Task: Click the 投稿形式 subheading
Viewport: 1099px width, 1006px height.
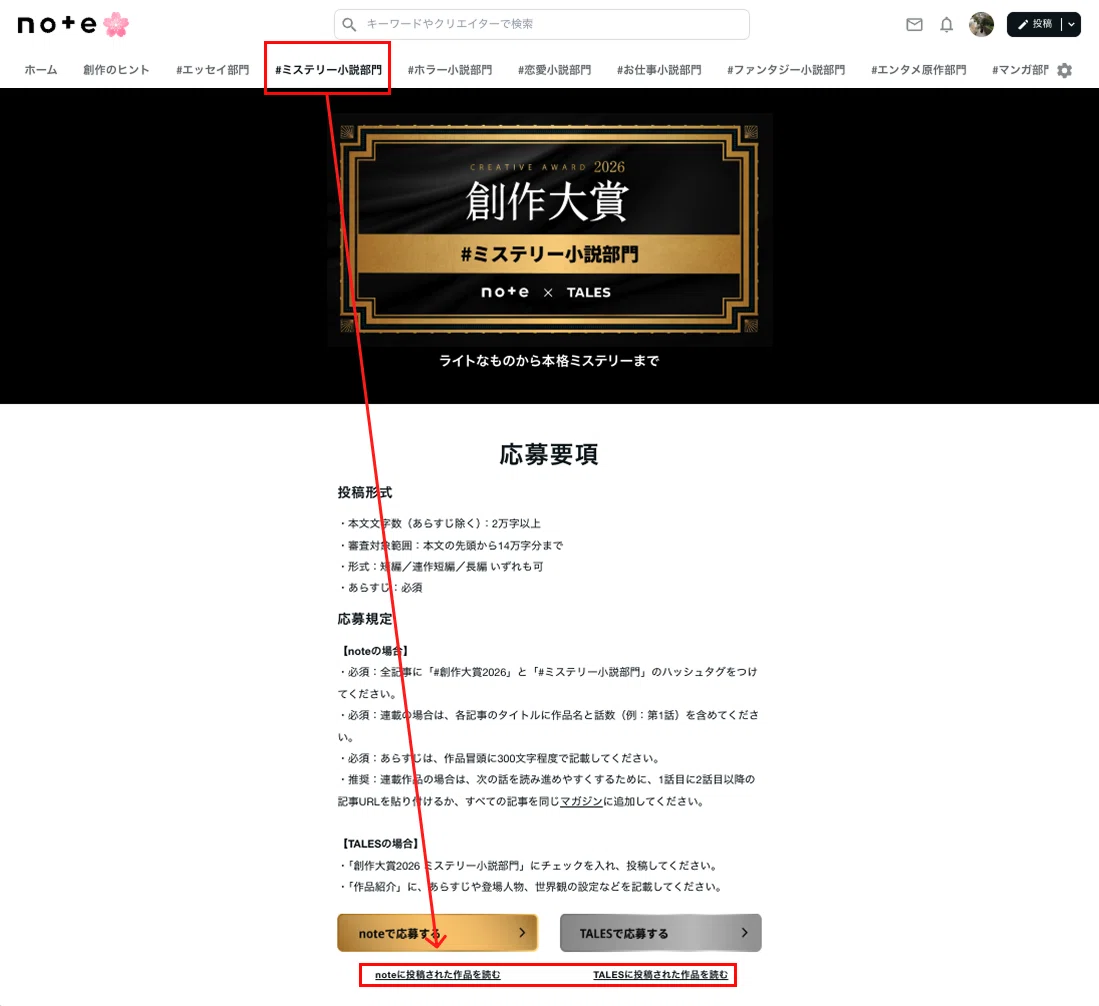Action: pos(364,493)
